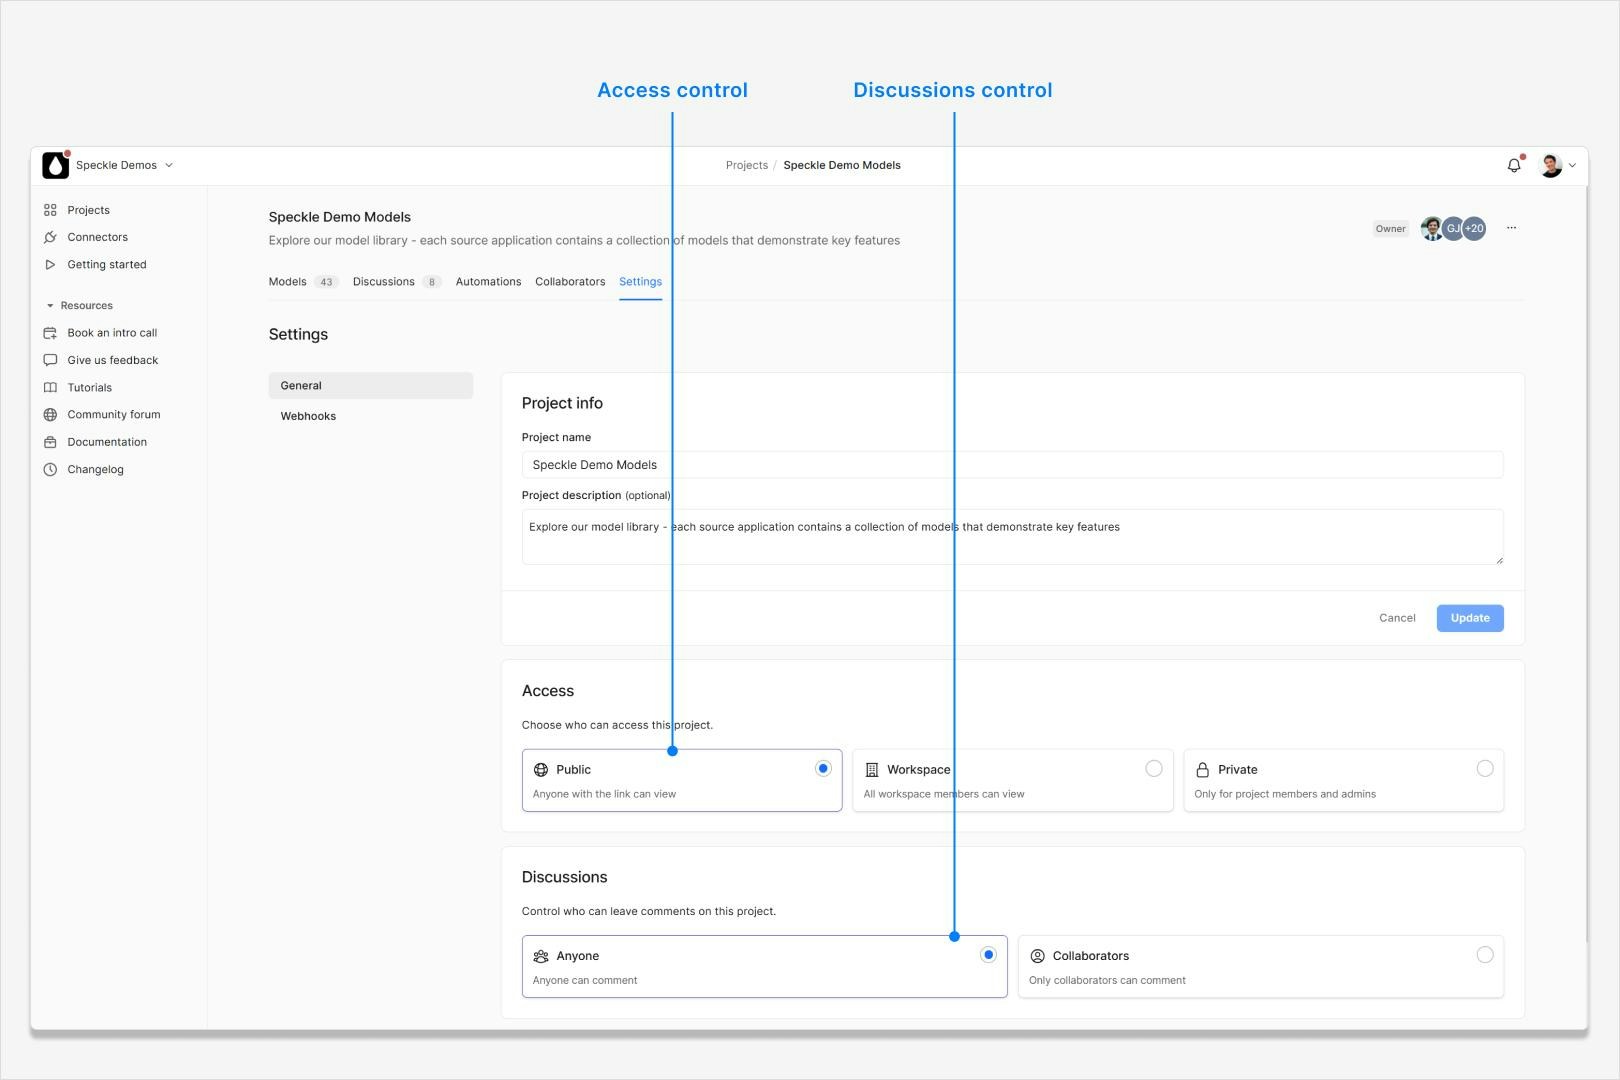Open Community forum link
Screen dimensions: 1620x1080
coord(114,414)
